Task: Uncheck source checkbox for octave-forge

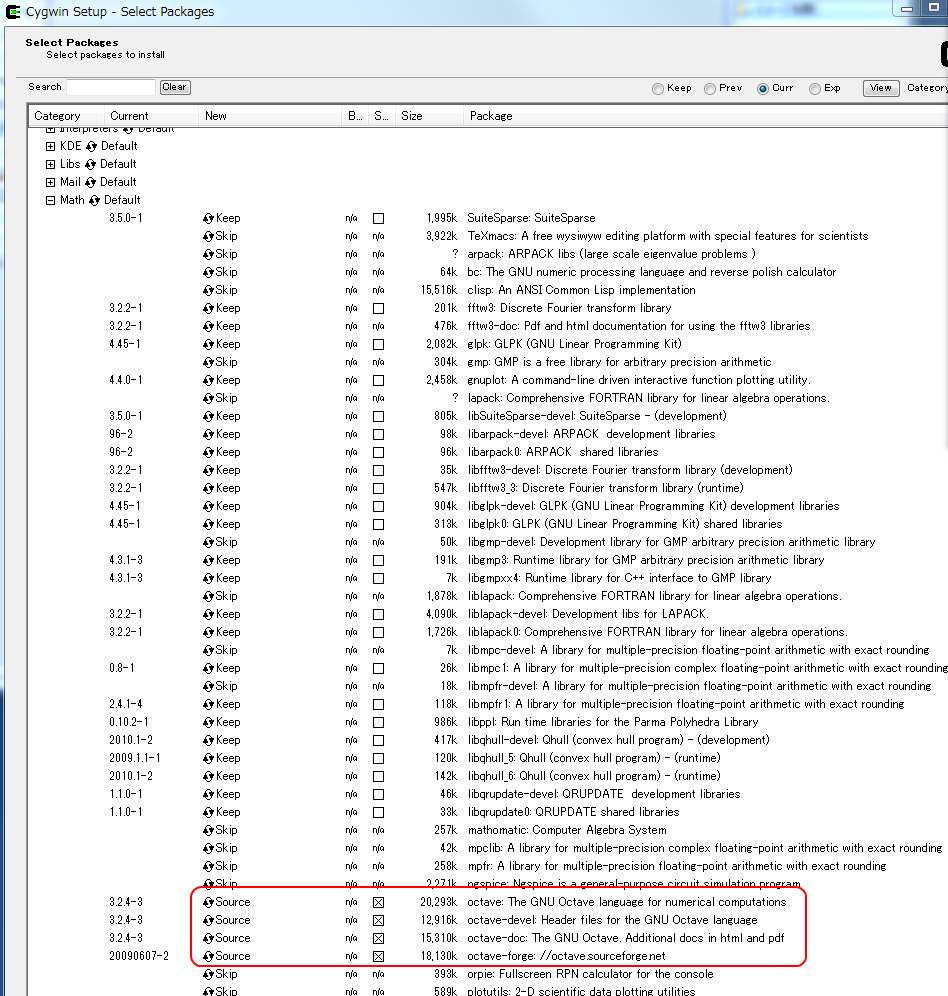Action: 379,957
